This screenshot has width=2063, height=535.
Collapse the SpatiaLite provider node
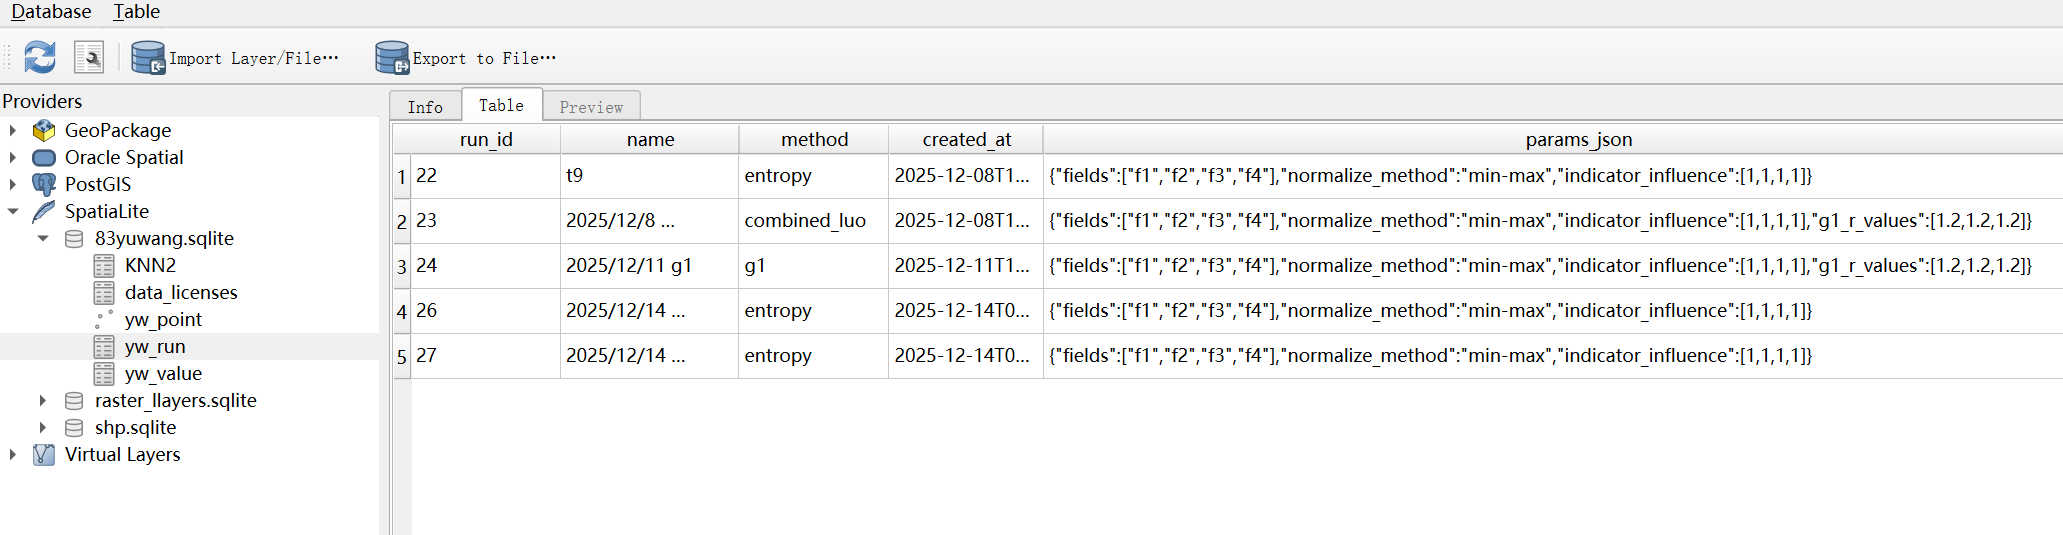(x=13, y=211)
